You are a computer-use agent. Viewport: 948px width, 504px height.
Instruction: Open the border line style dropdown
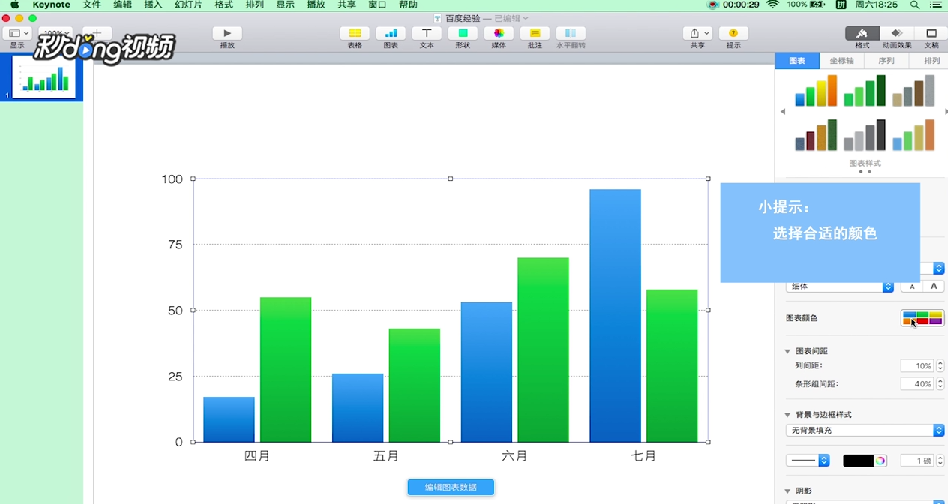pos(808,460)
